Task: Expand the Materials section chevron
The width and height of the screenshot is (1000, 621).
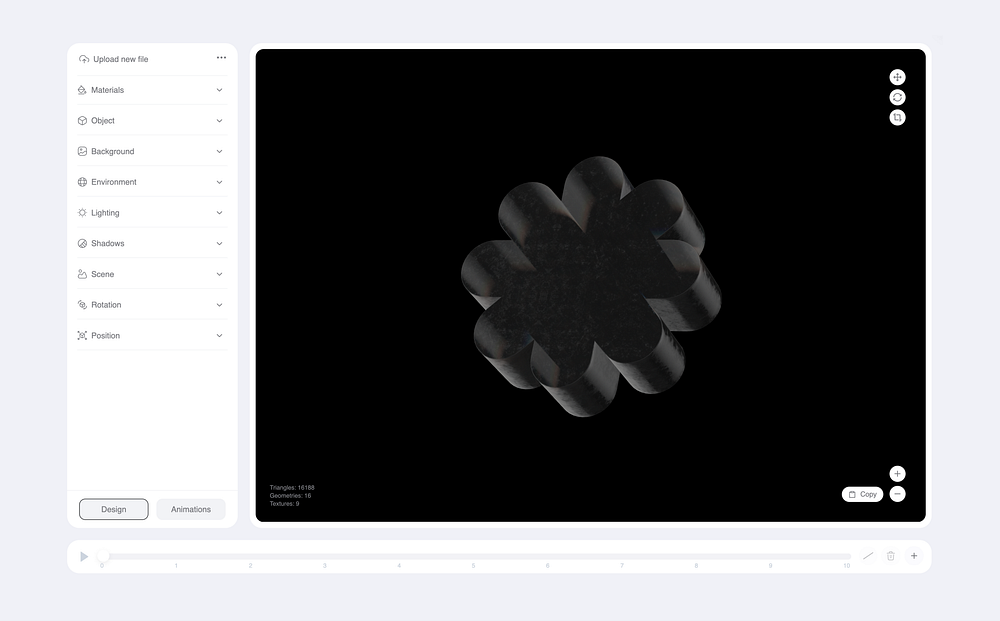Action: click(219, 90)
